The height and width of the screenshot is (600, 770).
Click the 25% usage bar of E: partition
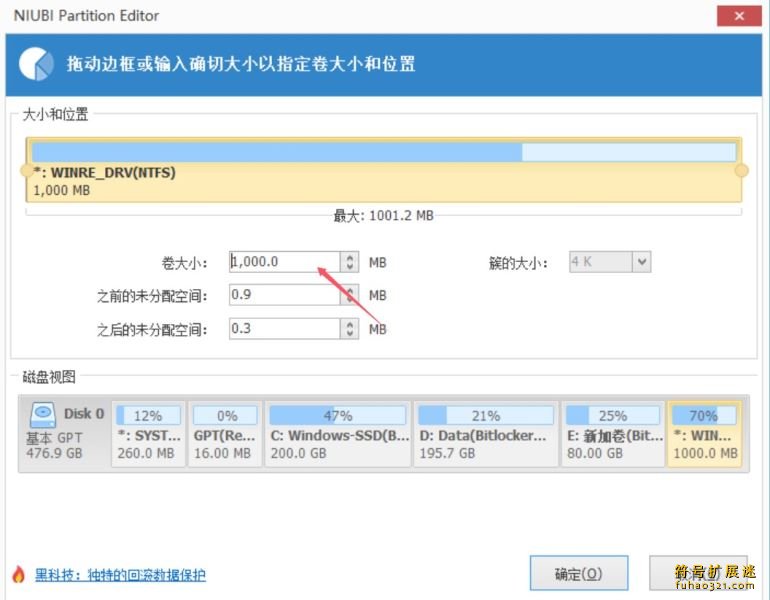point(613,415)
